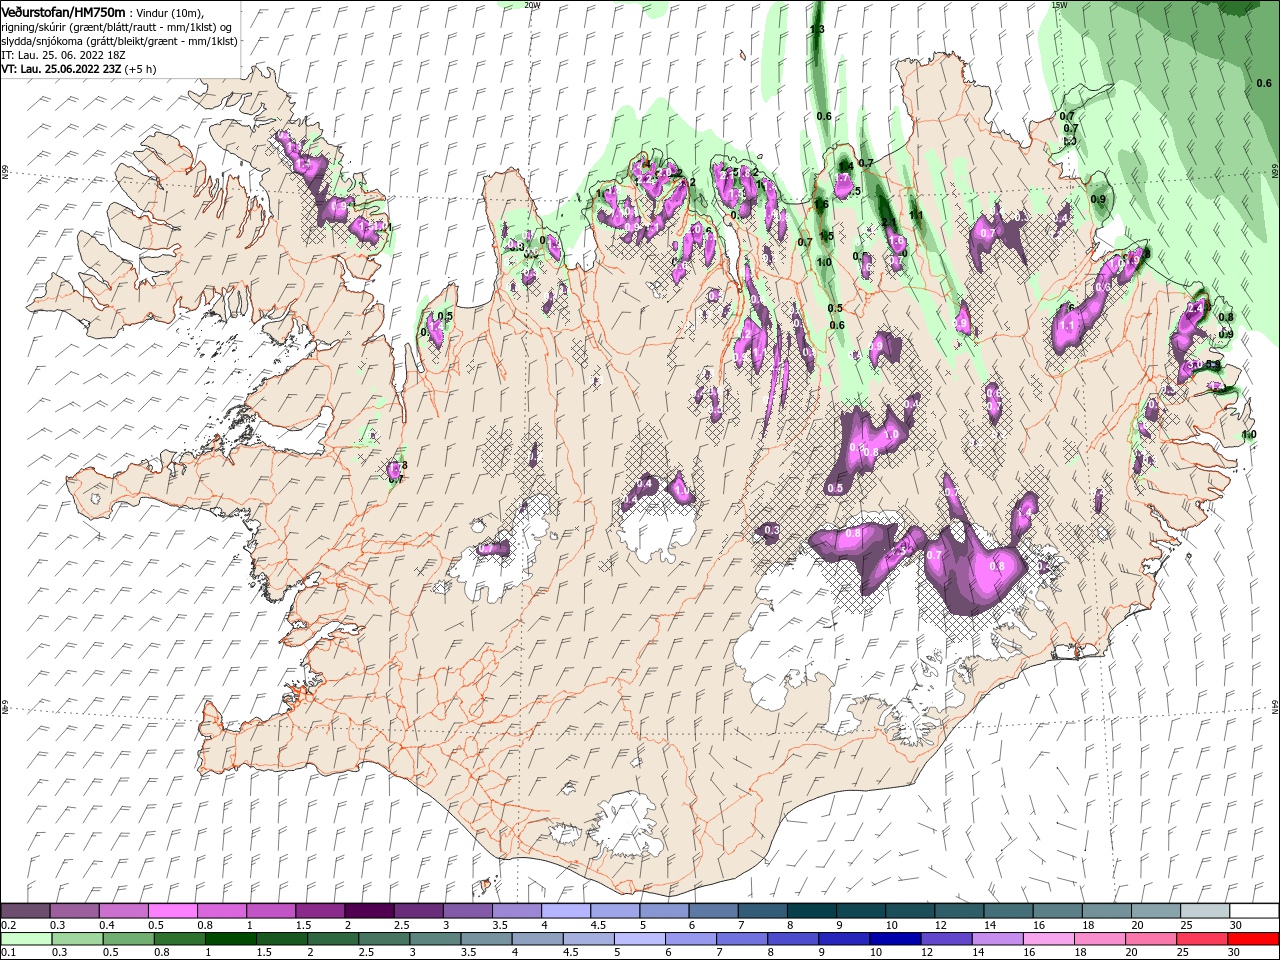Image resolution: width=1280 pixels, height=960 pixels.
Task: Click the dark mauve 0.2 swatch in top legend row
Action: [x=25, y=911]
